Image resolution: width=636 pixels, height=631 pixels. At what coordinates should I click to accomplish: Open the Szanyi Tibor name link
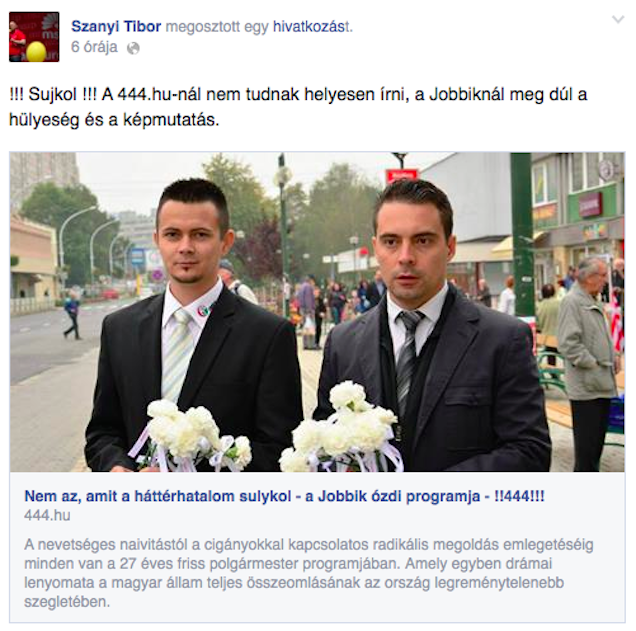click(x=116, y=27)
